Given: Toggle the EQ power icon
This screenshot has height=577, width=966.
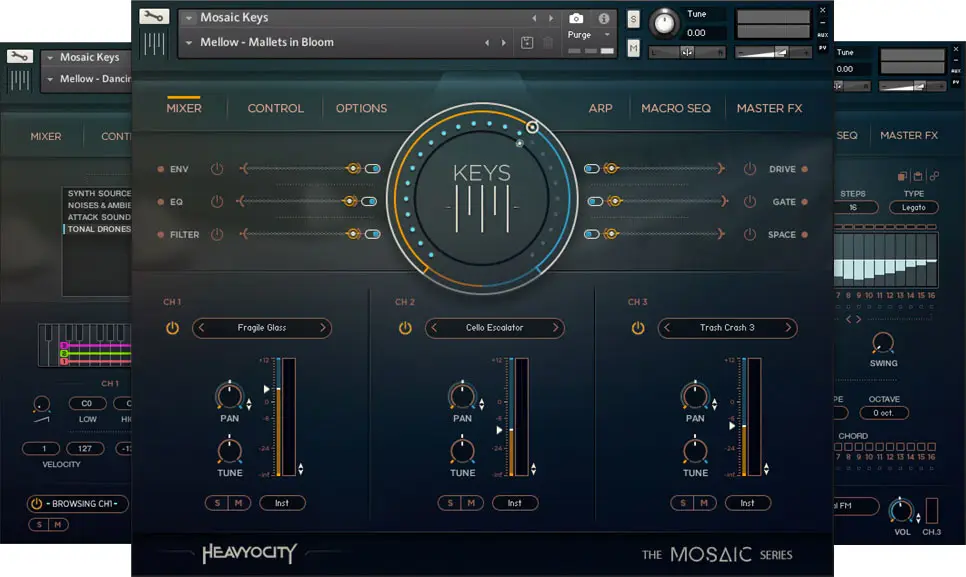Looking at the screenshot, I should tap(217, 201).
